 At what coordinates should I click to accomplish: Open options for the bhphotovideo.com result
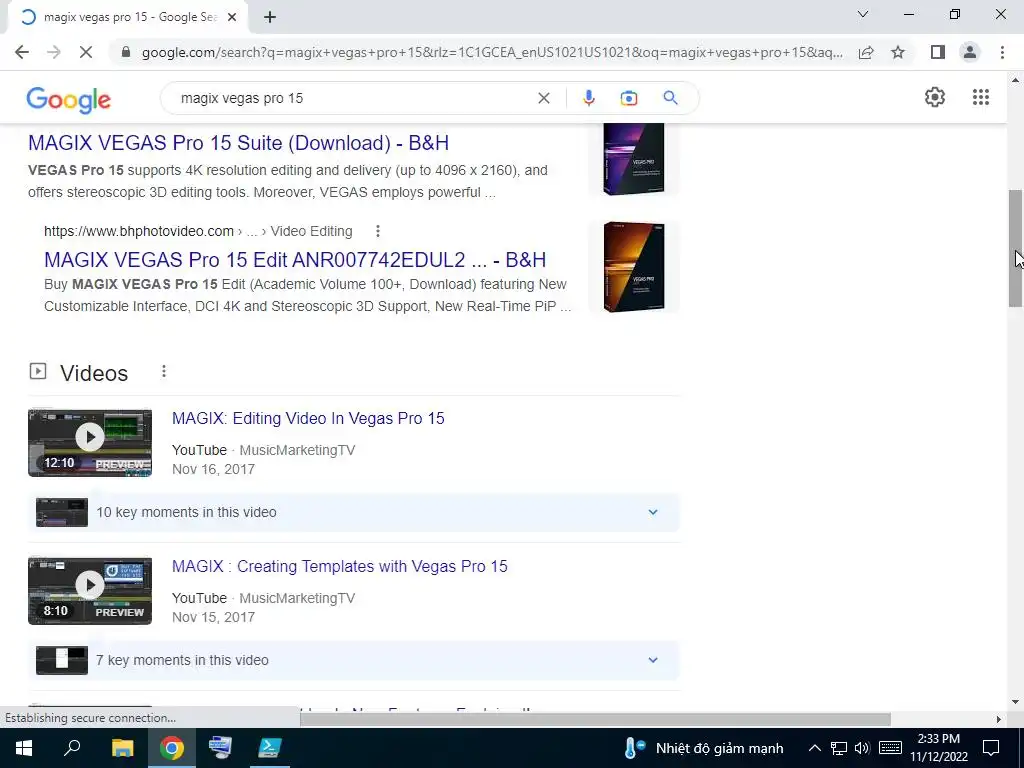tap(377, 231)
